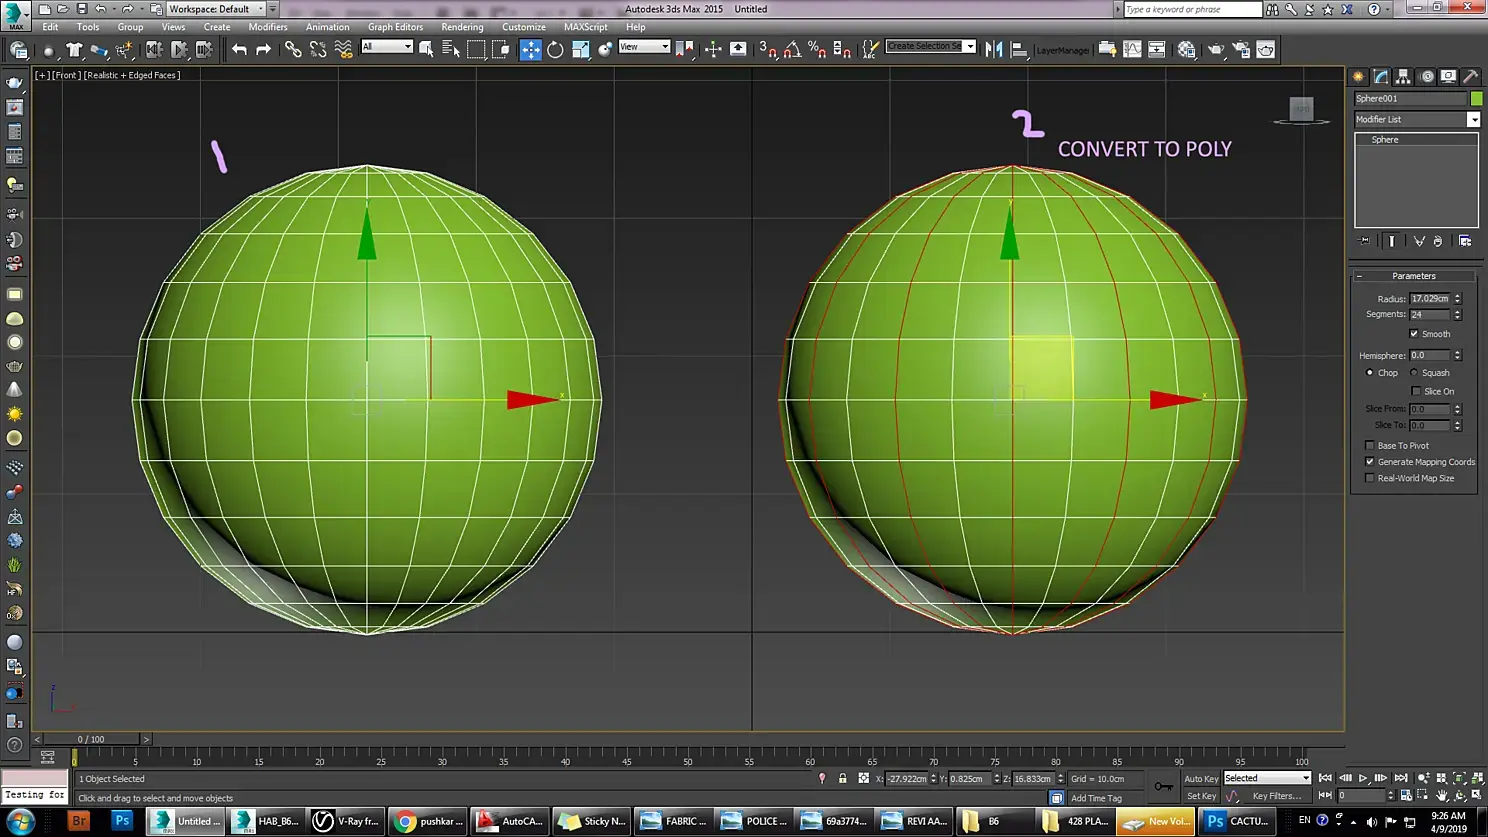Viewport: 1488px width, 837px height.
Task: Open the Curve Editor icon
Action: tap(1132, 49)
